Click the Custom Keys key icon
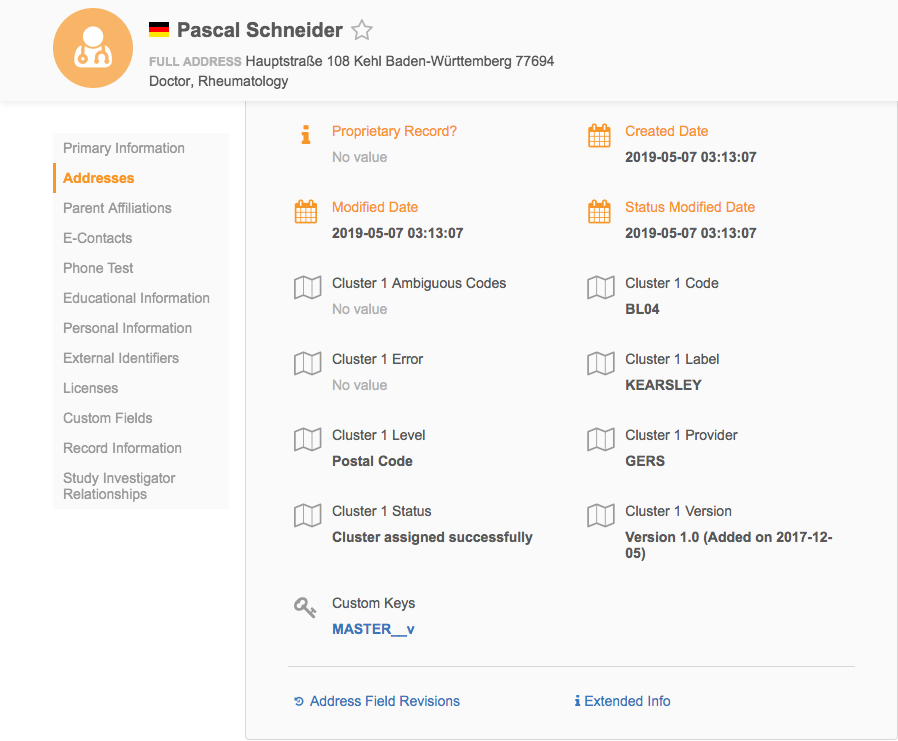Viewport: 898px width, 741px height. point(306,607)
